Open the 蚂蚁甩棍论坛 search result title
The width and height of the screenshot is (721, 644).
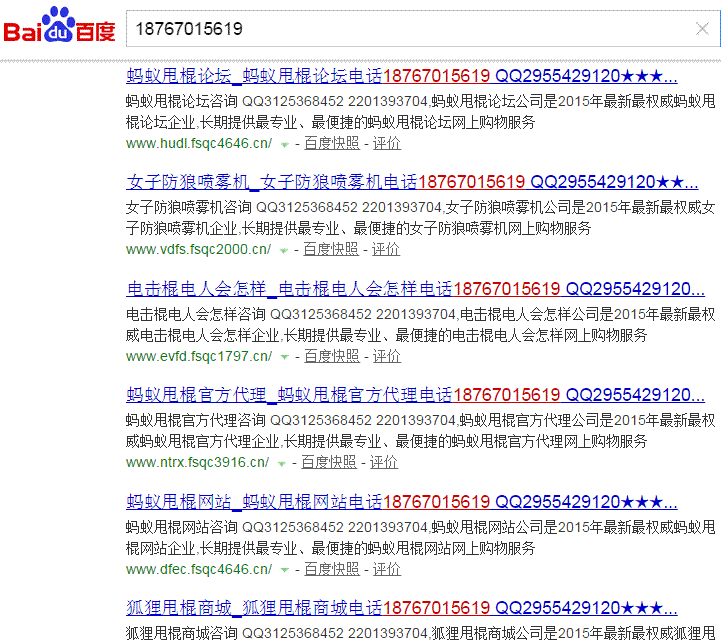point(401,75)
